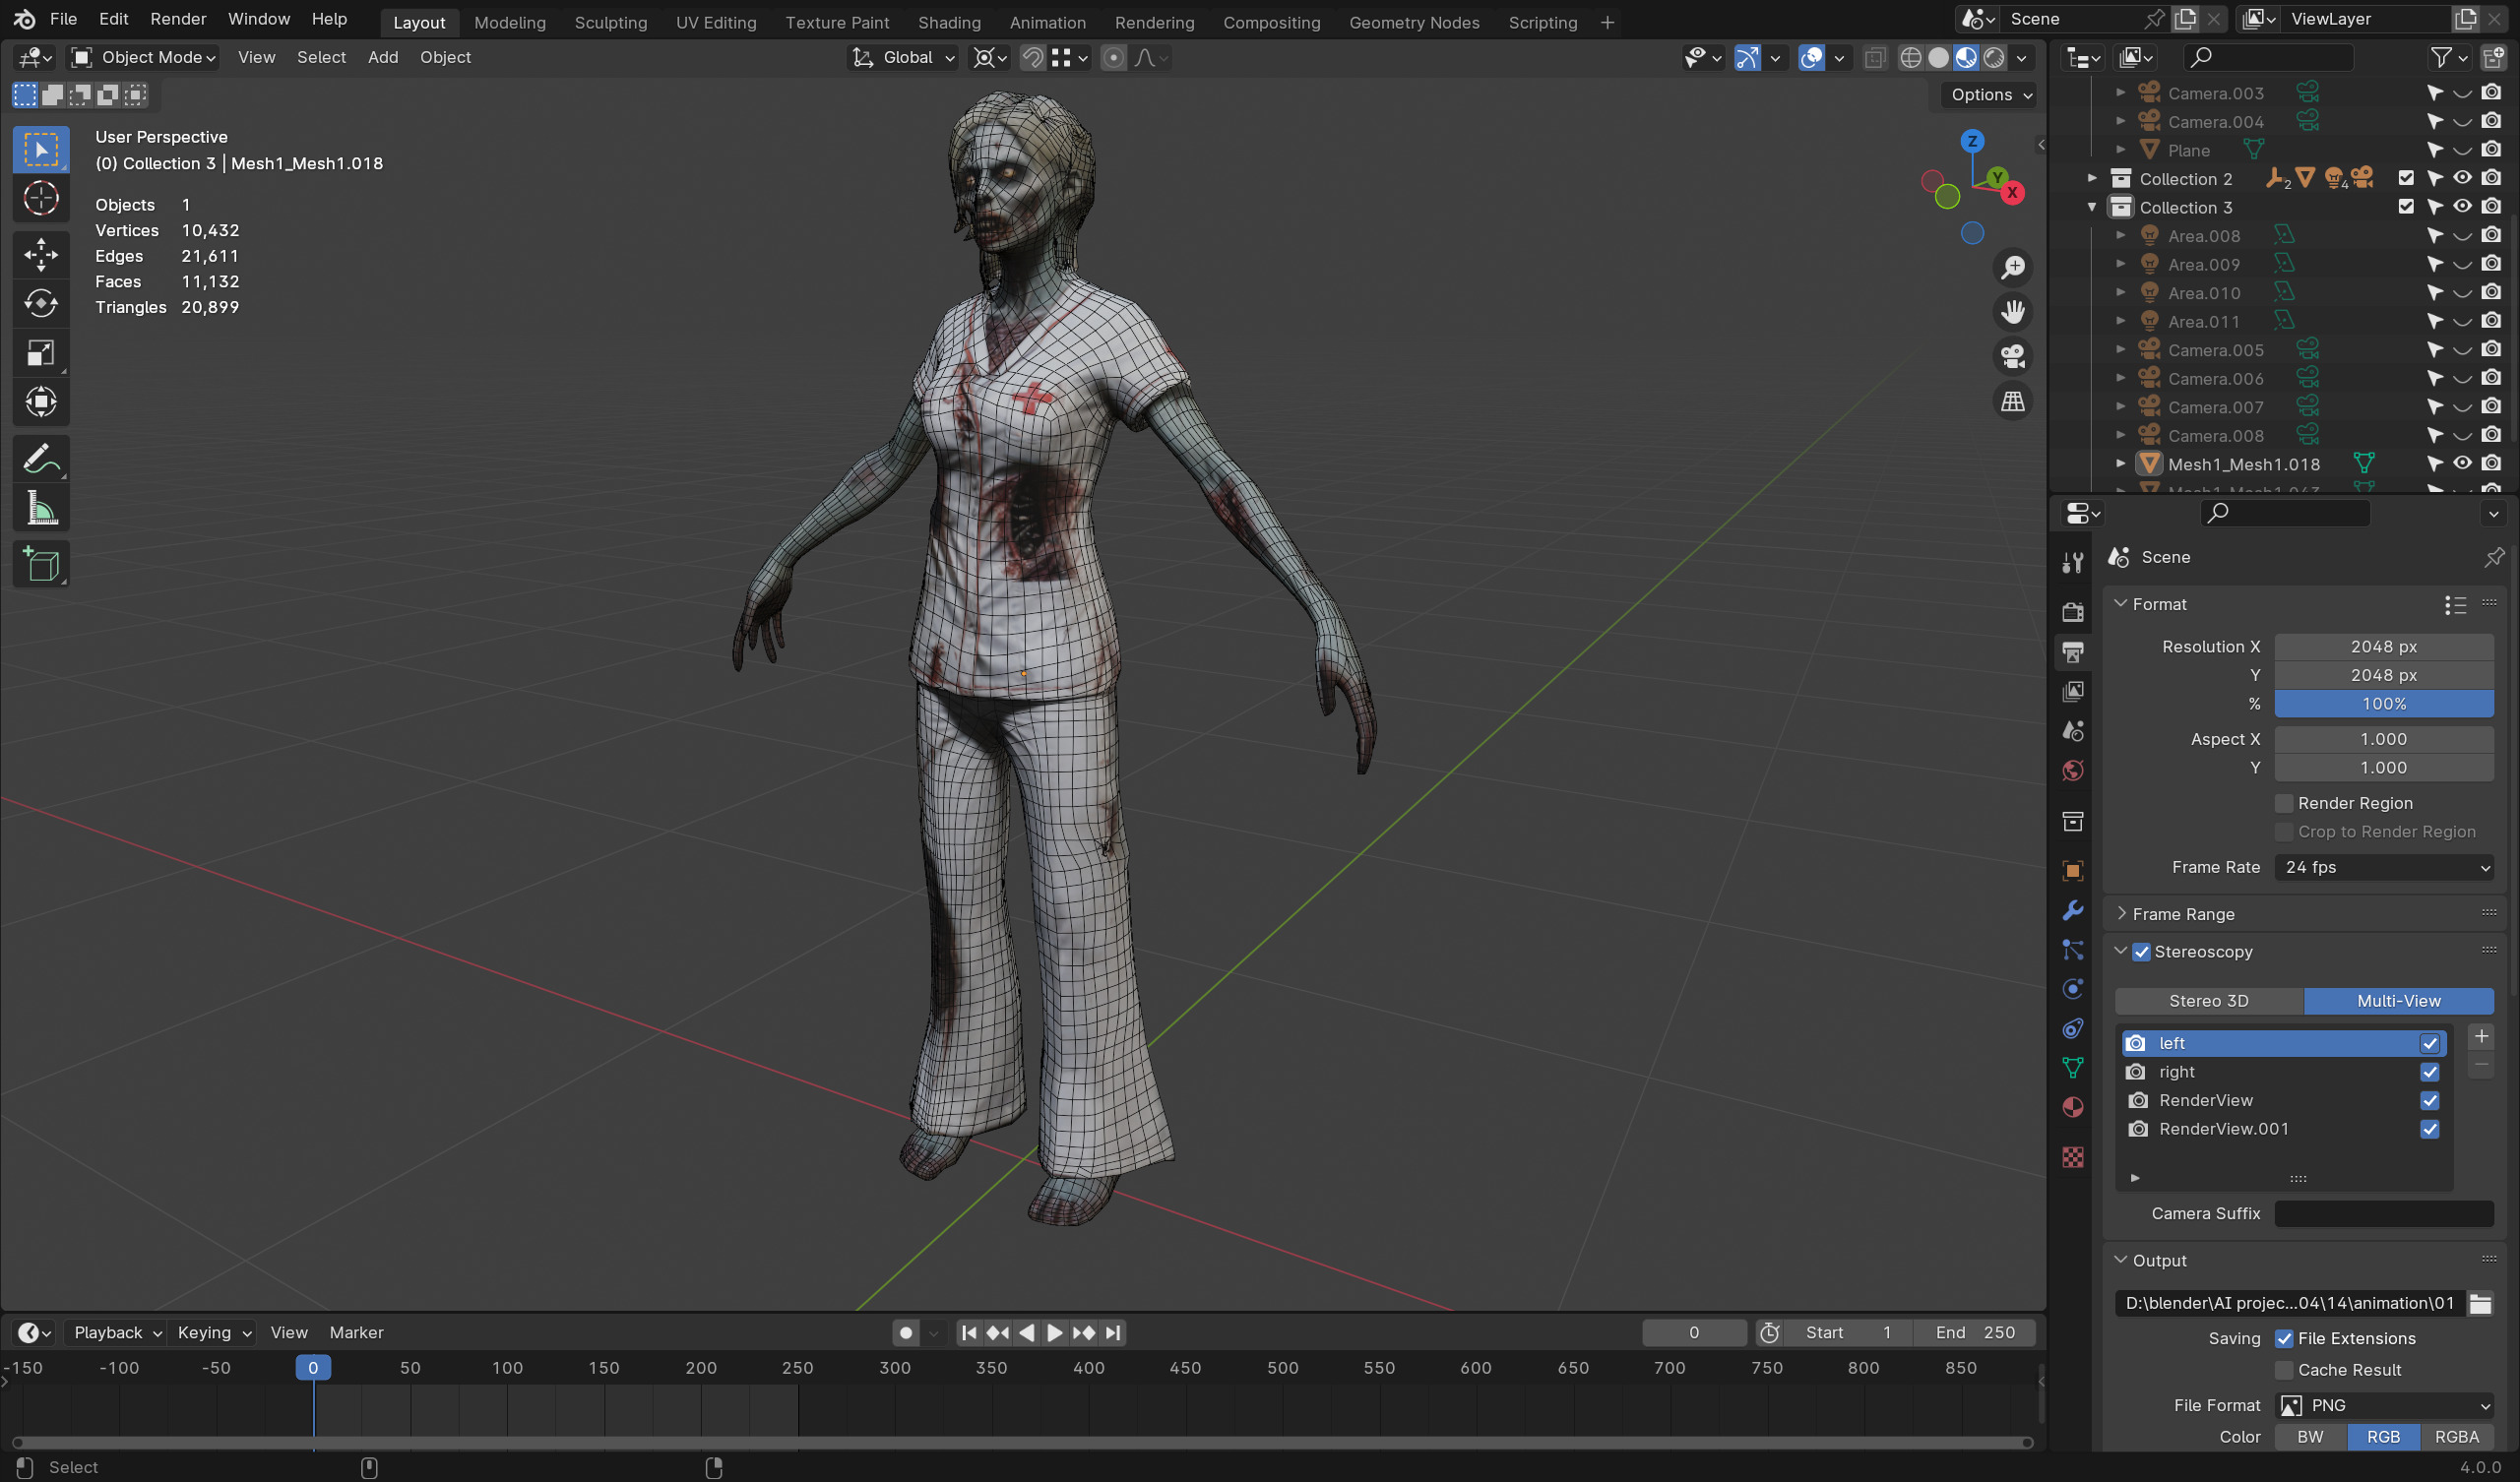The height and width of the screenshot is (1482, 2520).
Task: Select the Measure tool
Action: pos(41,509)
